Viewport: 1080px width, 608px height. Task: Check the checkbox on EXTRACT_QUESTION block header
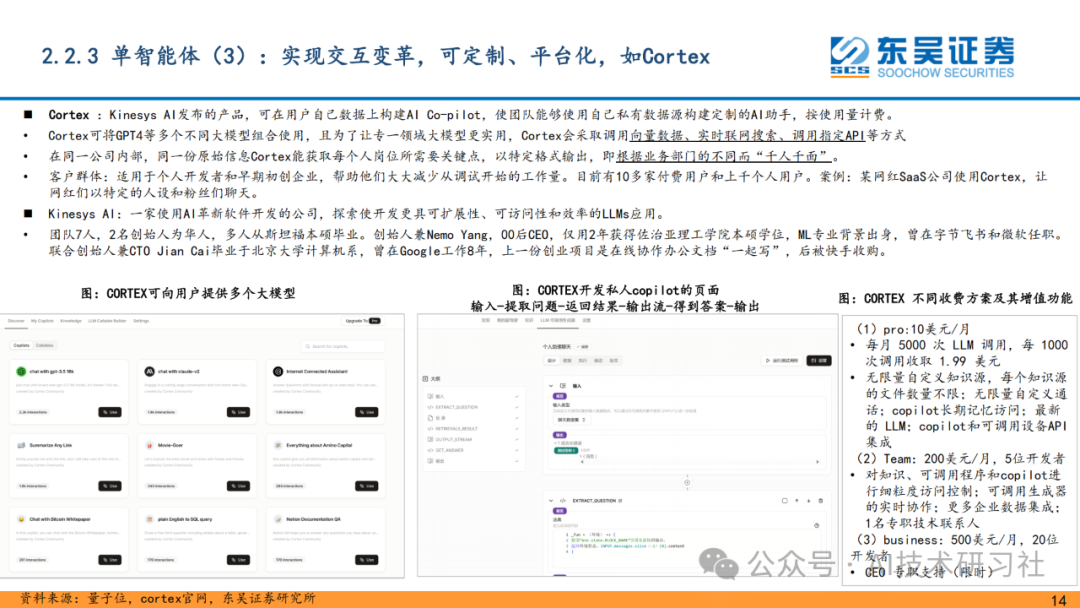785,501
